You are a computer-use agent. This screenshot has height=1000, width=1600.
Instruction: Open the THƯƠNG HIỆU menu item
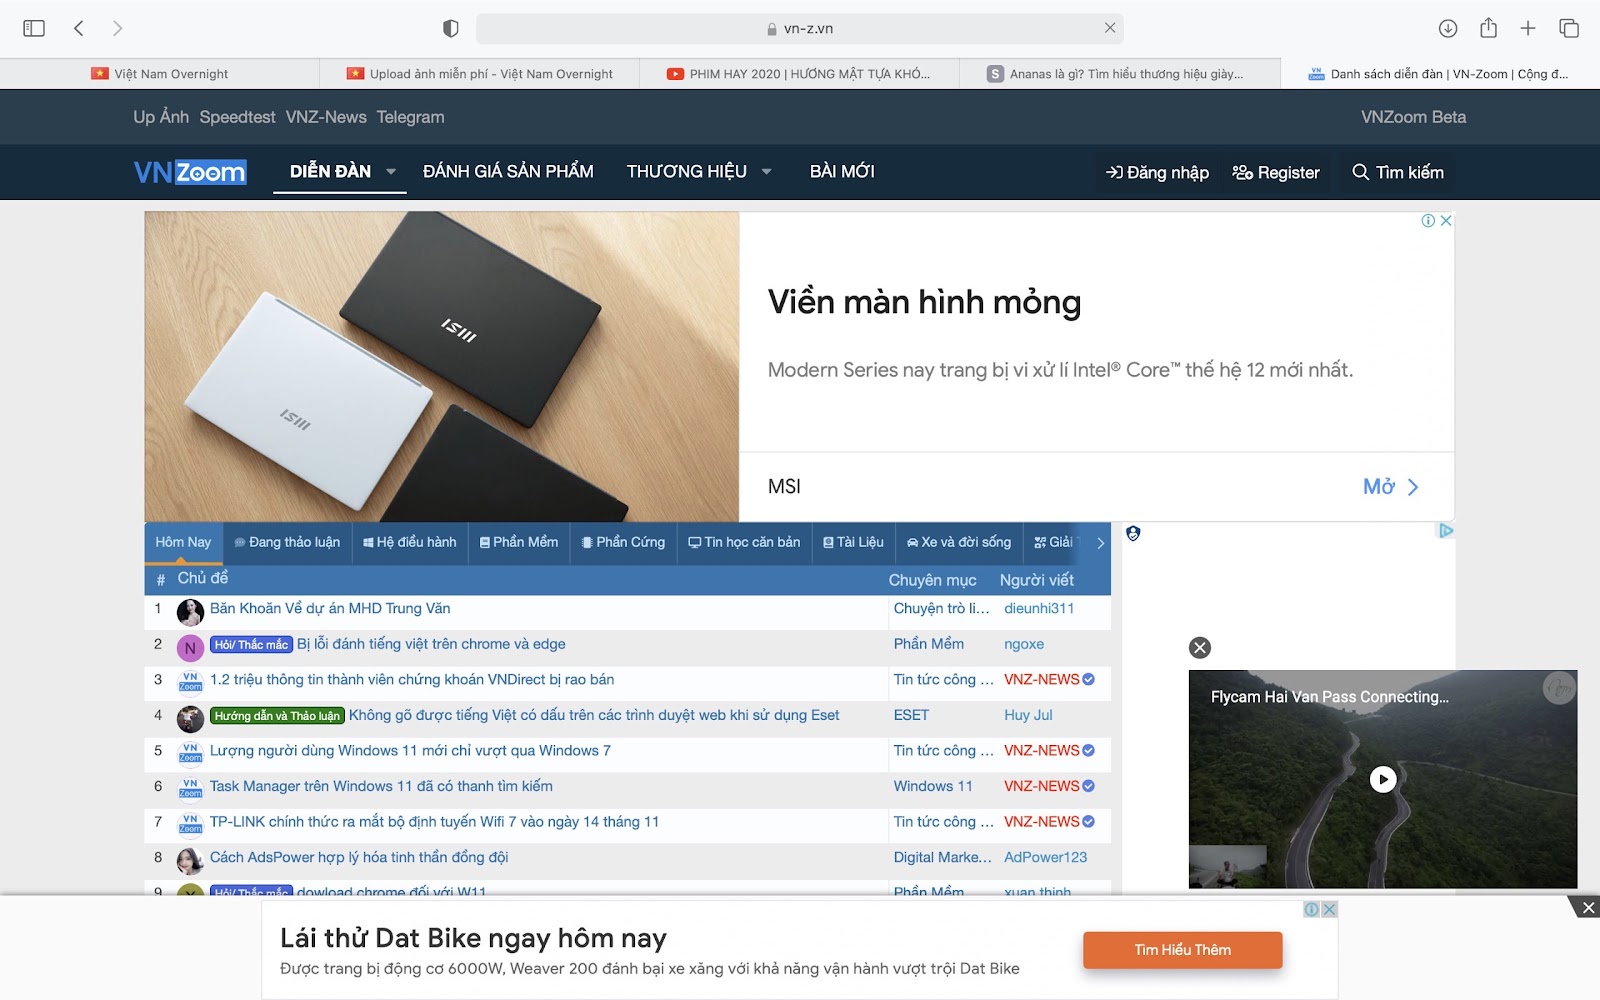pos(686,172)
